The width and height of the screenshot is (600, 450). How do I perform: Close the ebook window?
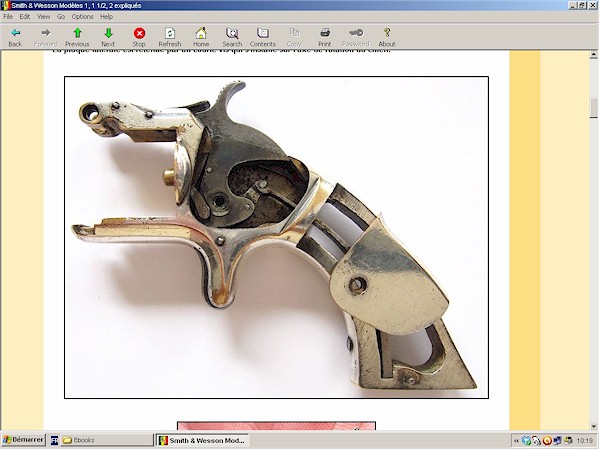[x=592, y=5]
